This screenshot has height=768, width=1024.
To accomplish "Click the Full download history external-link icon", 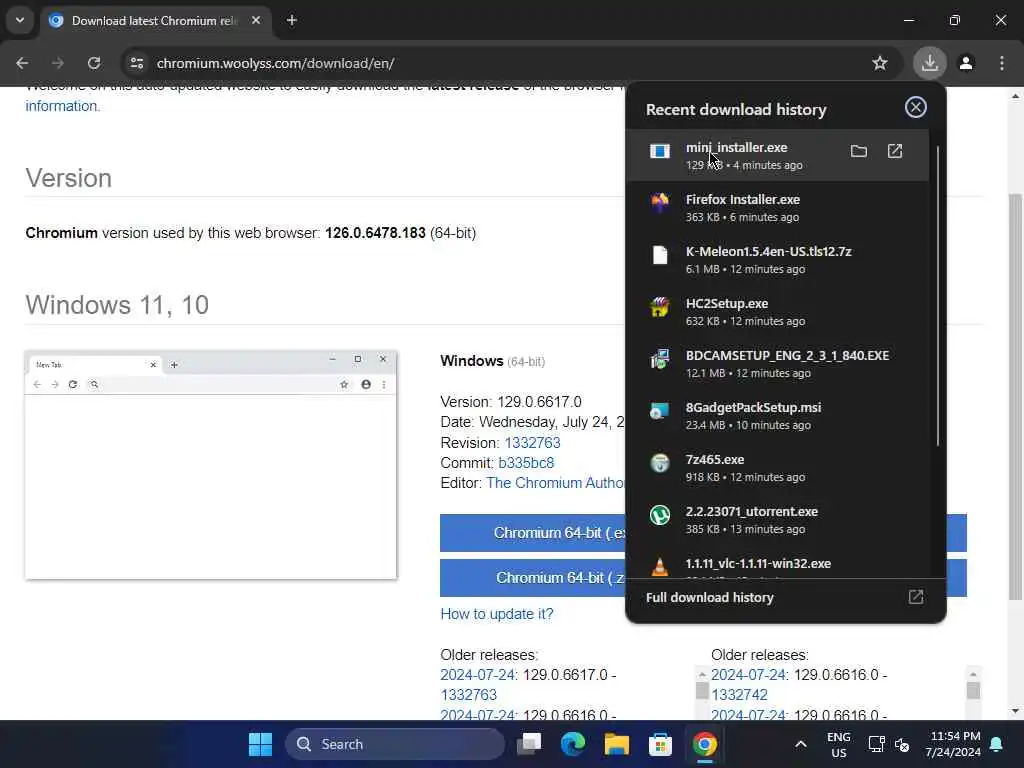I will coord(916,597).
